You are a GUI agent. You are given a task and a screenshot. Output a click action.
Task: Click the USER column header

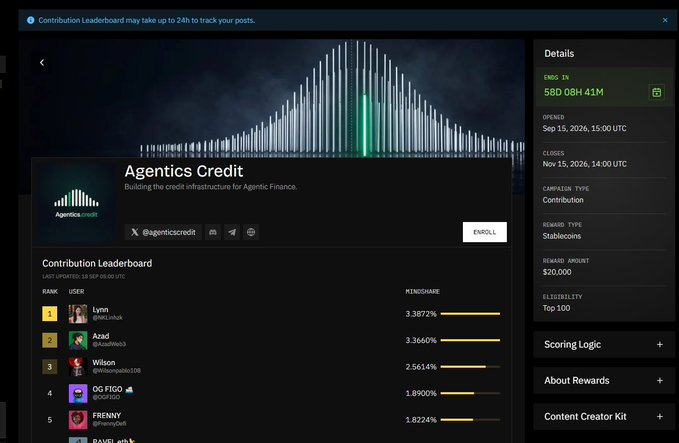76,291
